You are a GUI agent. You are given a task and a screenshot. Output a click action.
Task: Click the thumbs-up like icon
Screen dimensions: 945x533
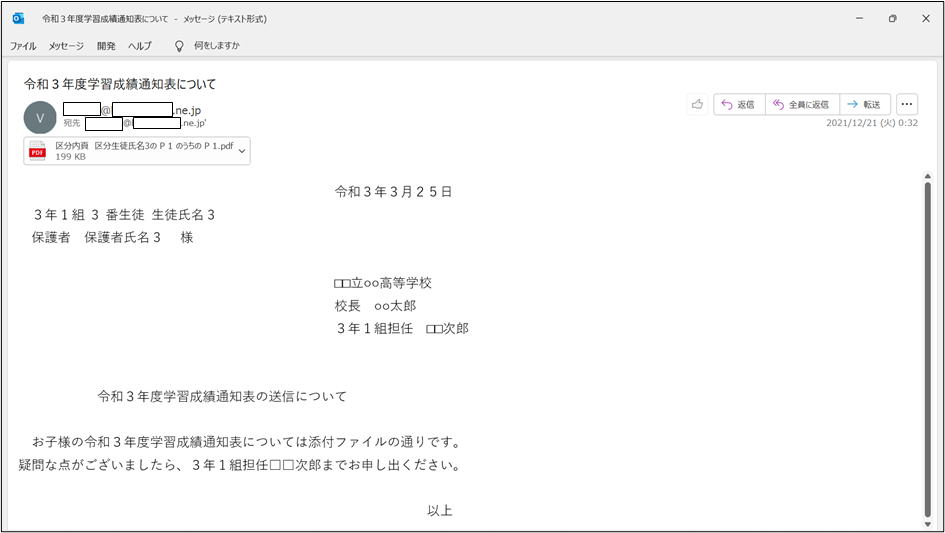point(697,104)
